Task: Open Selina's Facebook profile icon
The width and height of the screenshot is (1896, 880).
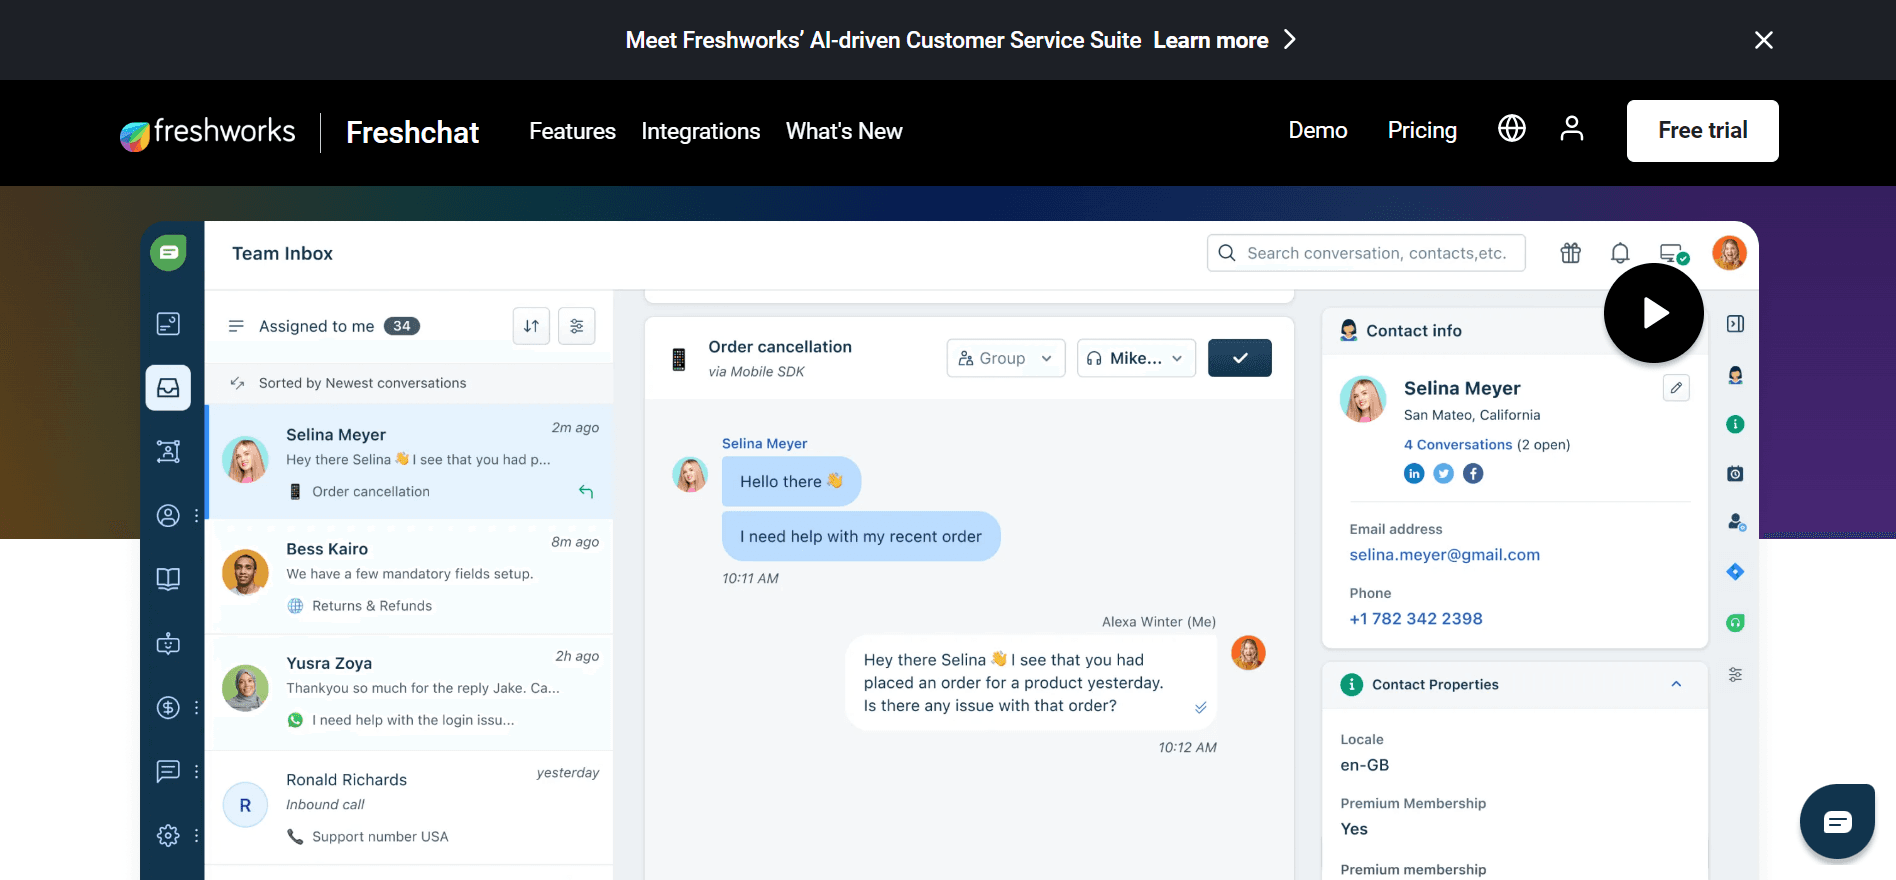Action: coord(1473,473)
